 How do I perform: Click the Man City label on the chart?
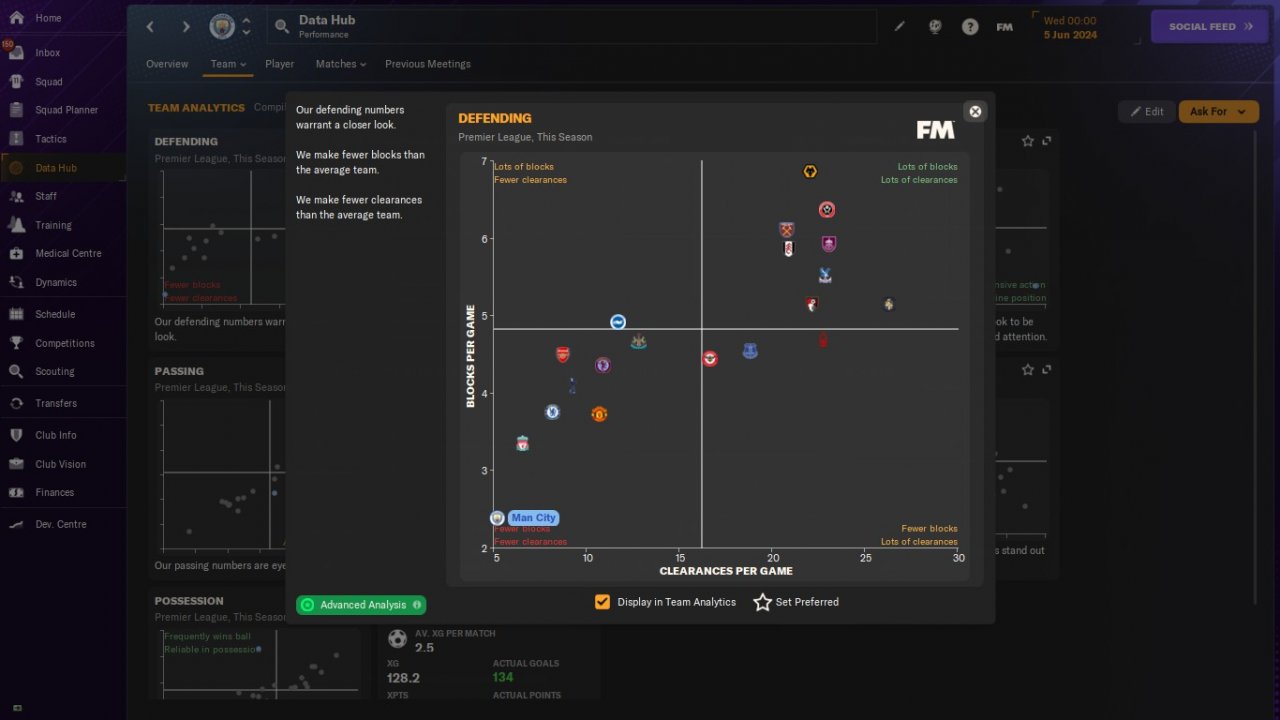[534, 518]
